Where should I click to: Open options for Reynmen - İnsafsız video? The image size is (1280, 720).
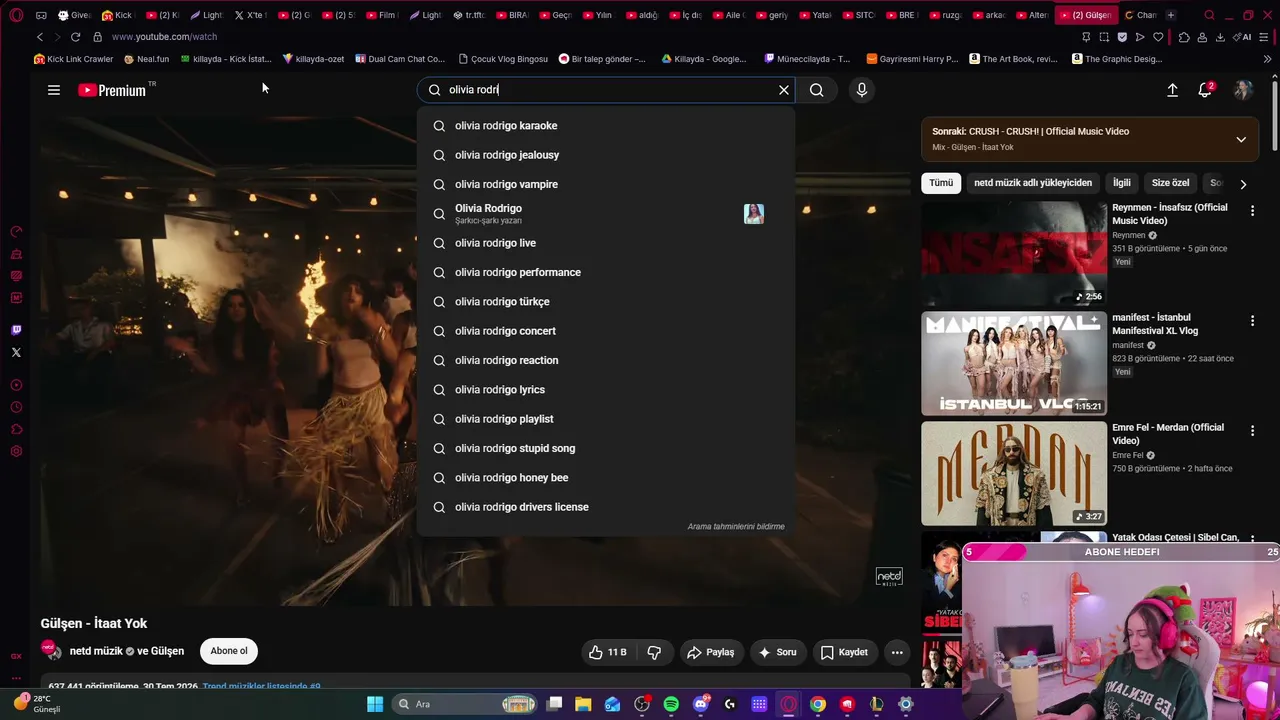pyautogui.click(x=1252, y=211)
